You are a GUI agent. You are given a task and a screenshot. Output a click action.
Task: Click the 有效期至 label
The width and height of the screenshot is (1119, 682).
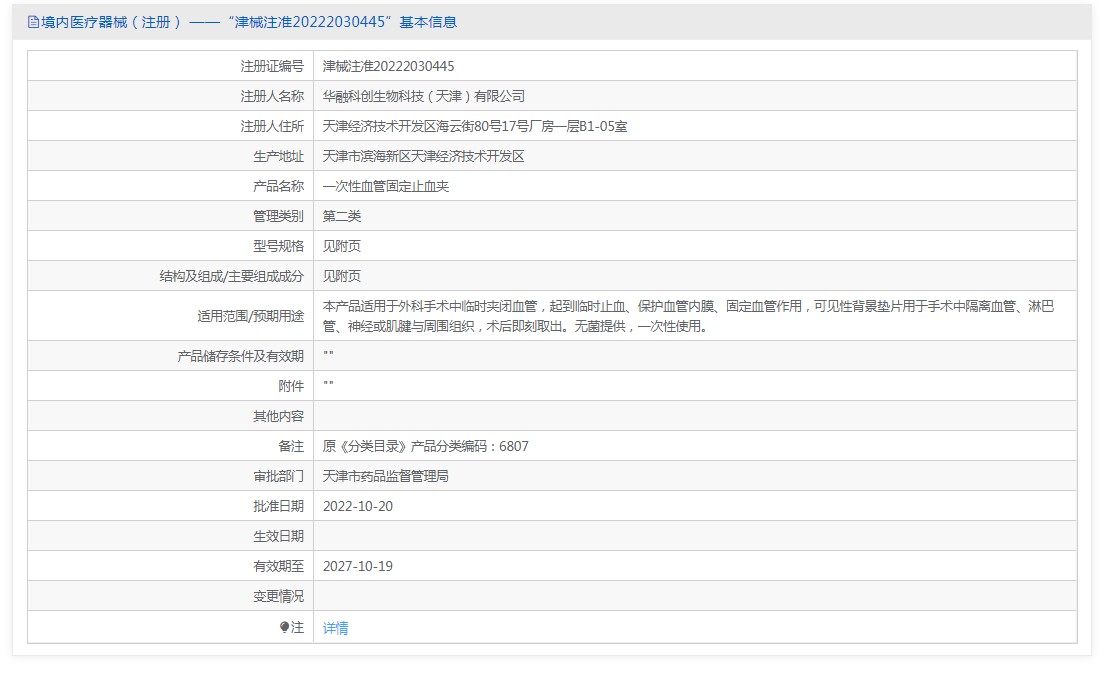(278, 566)
